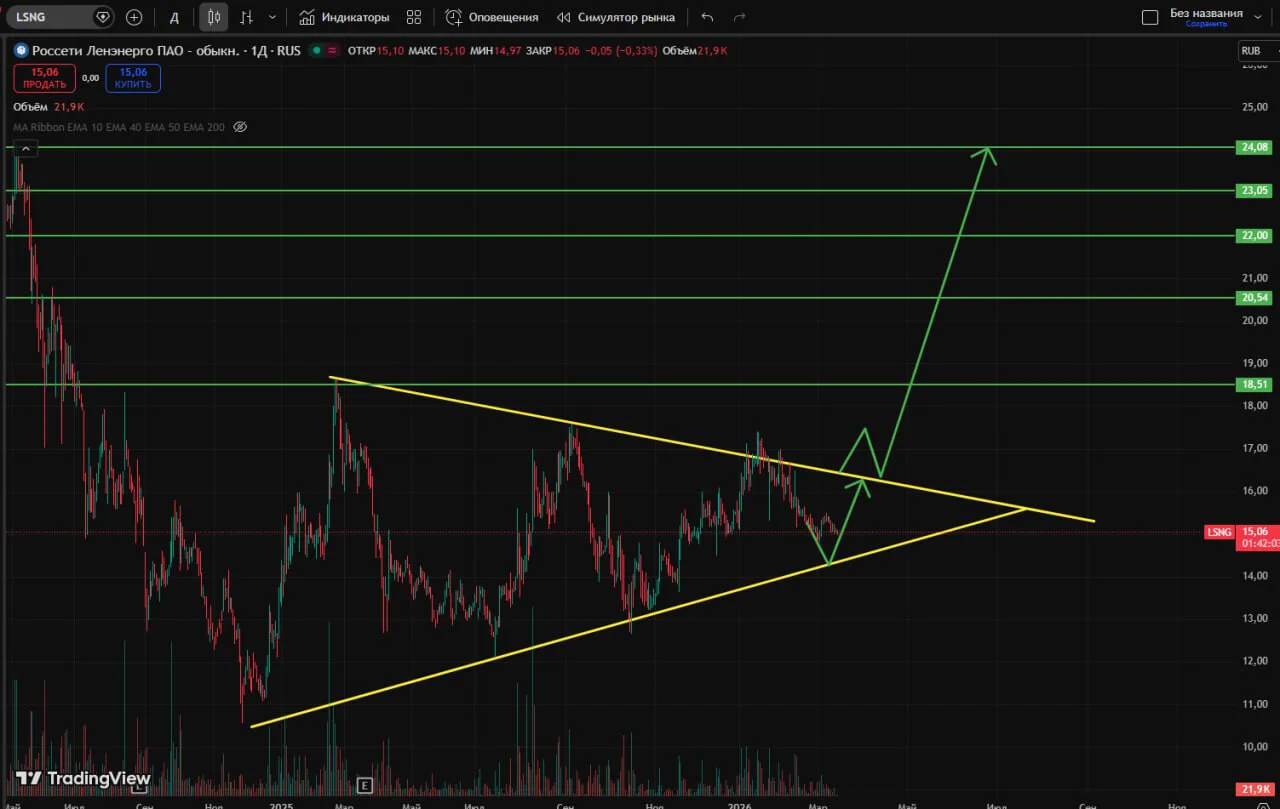This screenshot has height=809, width=1280.
Task: Toggle the layout checkbox near Без названия
Action: tap(1150, 17)
